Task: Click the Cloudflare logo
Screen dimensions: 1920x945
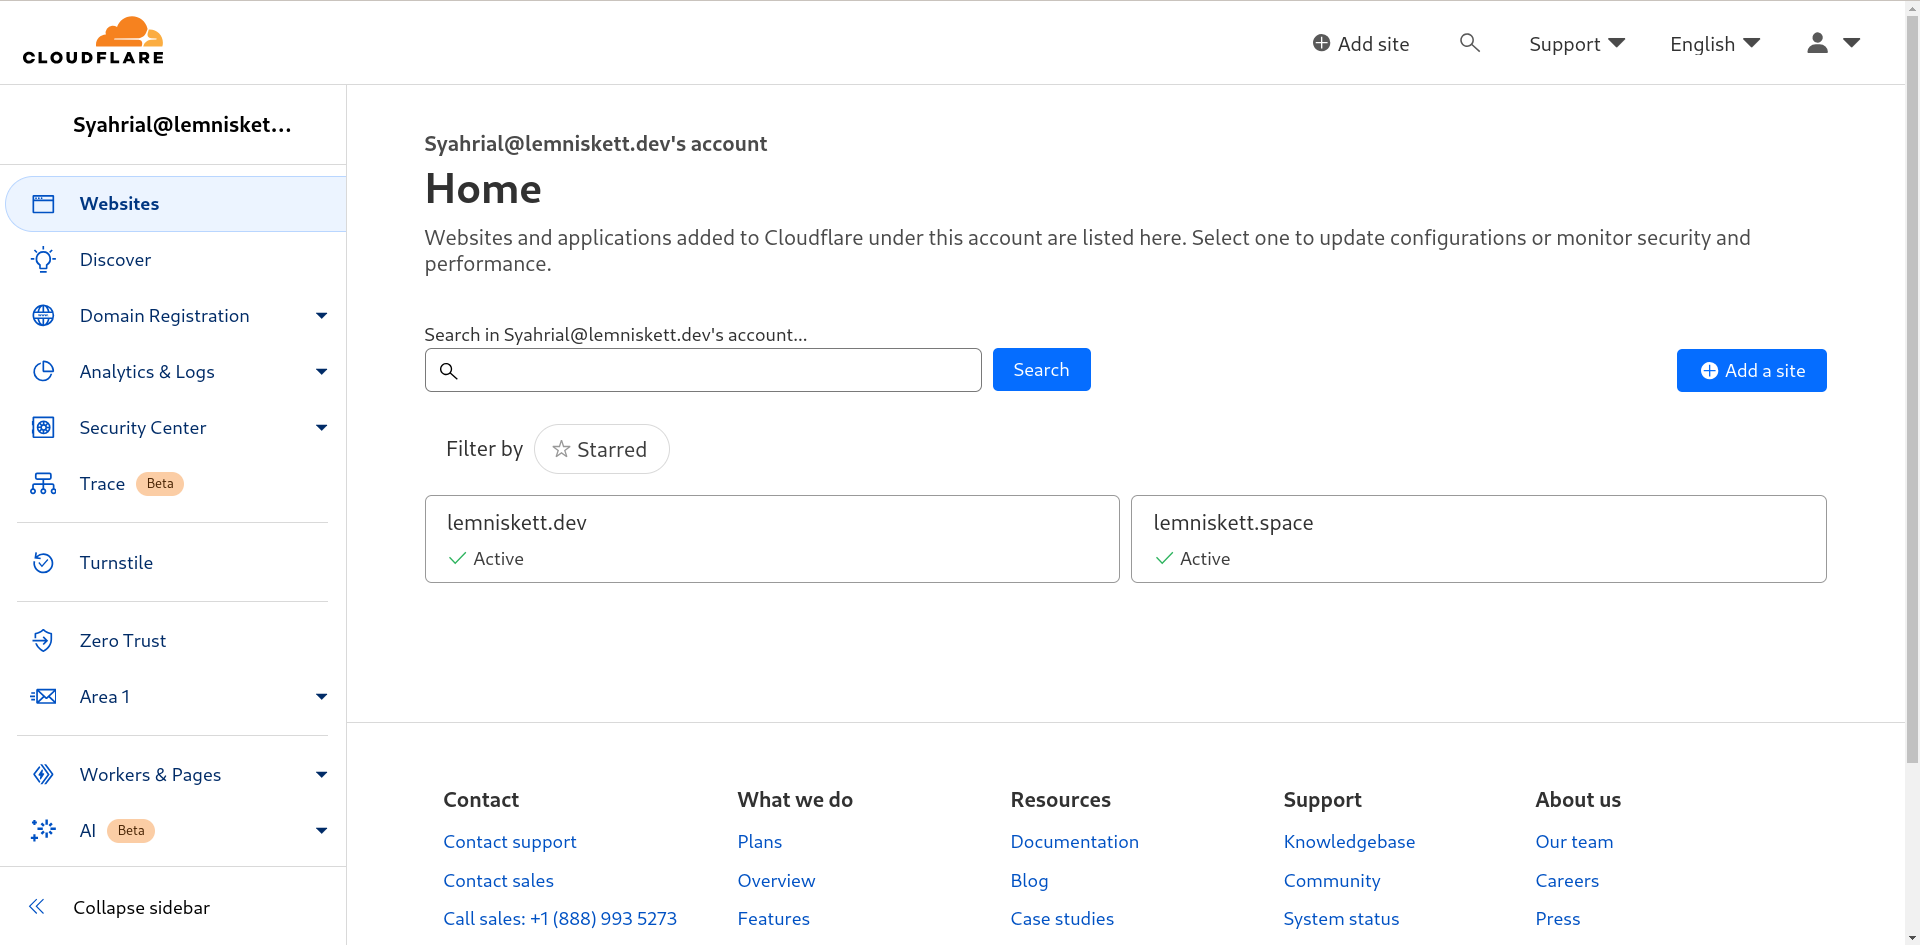Action: pyautogui.click(x=93, y=41)
